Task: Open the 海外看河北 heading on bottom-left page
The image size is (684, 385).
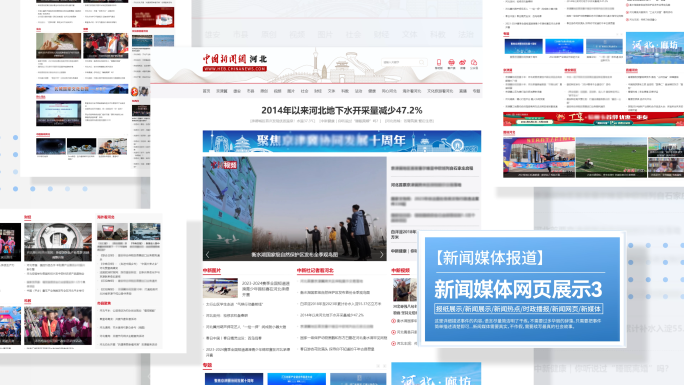Action: 106,217
